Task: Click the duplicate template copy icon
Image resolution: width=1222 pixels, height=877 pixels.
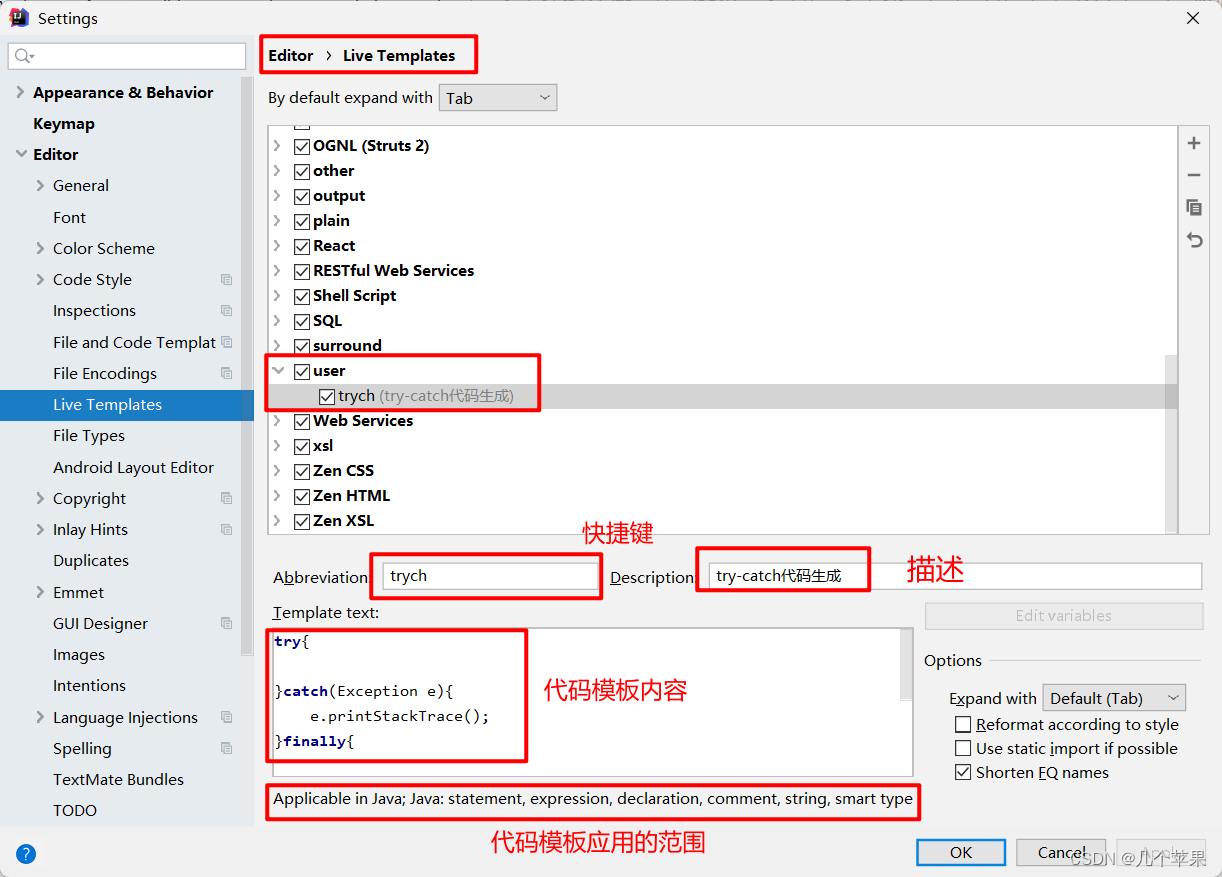Action: (x=1194, y=208)
